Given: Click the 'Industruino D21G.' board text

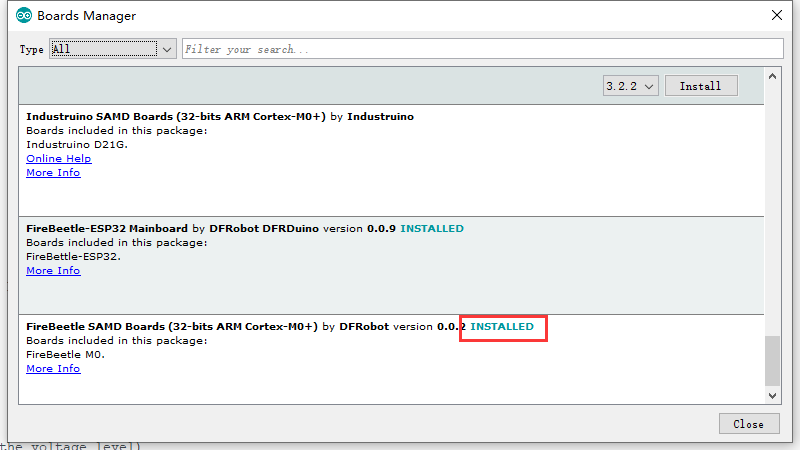Looking at the screenshot, I should point(77,144).
